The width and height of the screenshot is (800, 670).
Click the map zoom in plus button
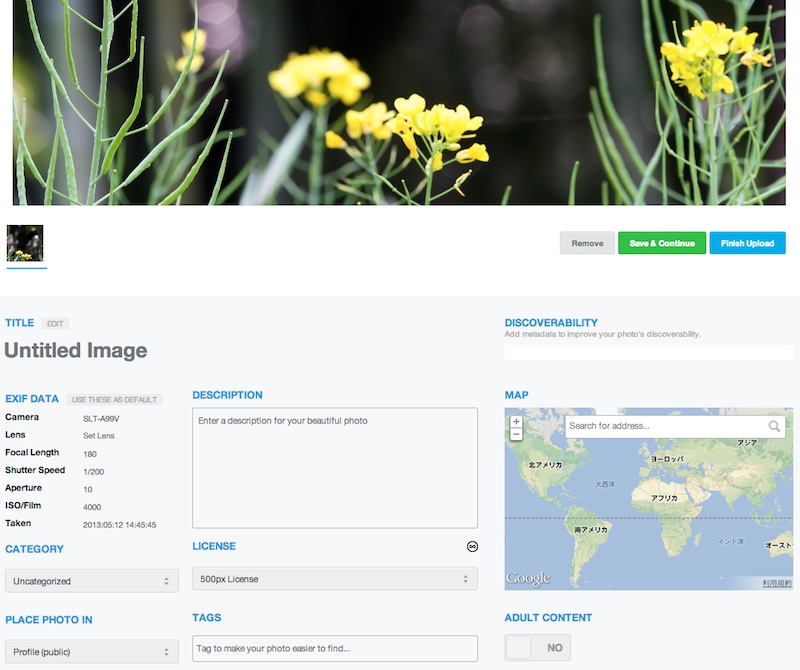(516, 422)
